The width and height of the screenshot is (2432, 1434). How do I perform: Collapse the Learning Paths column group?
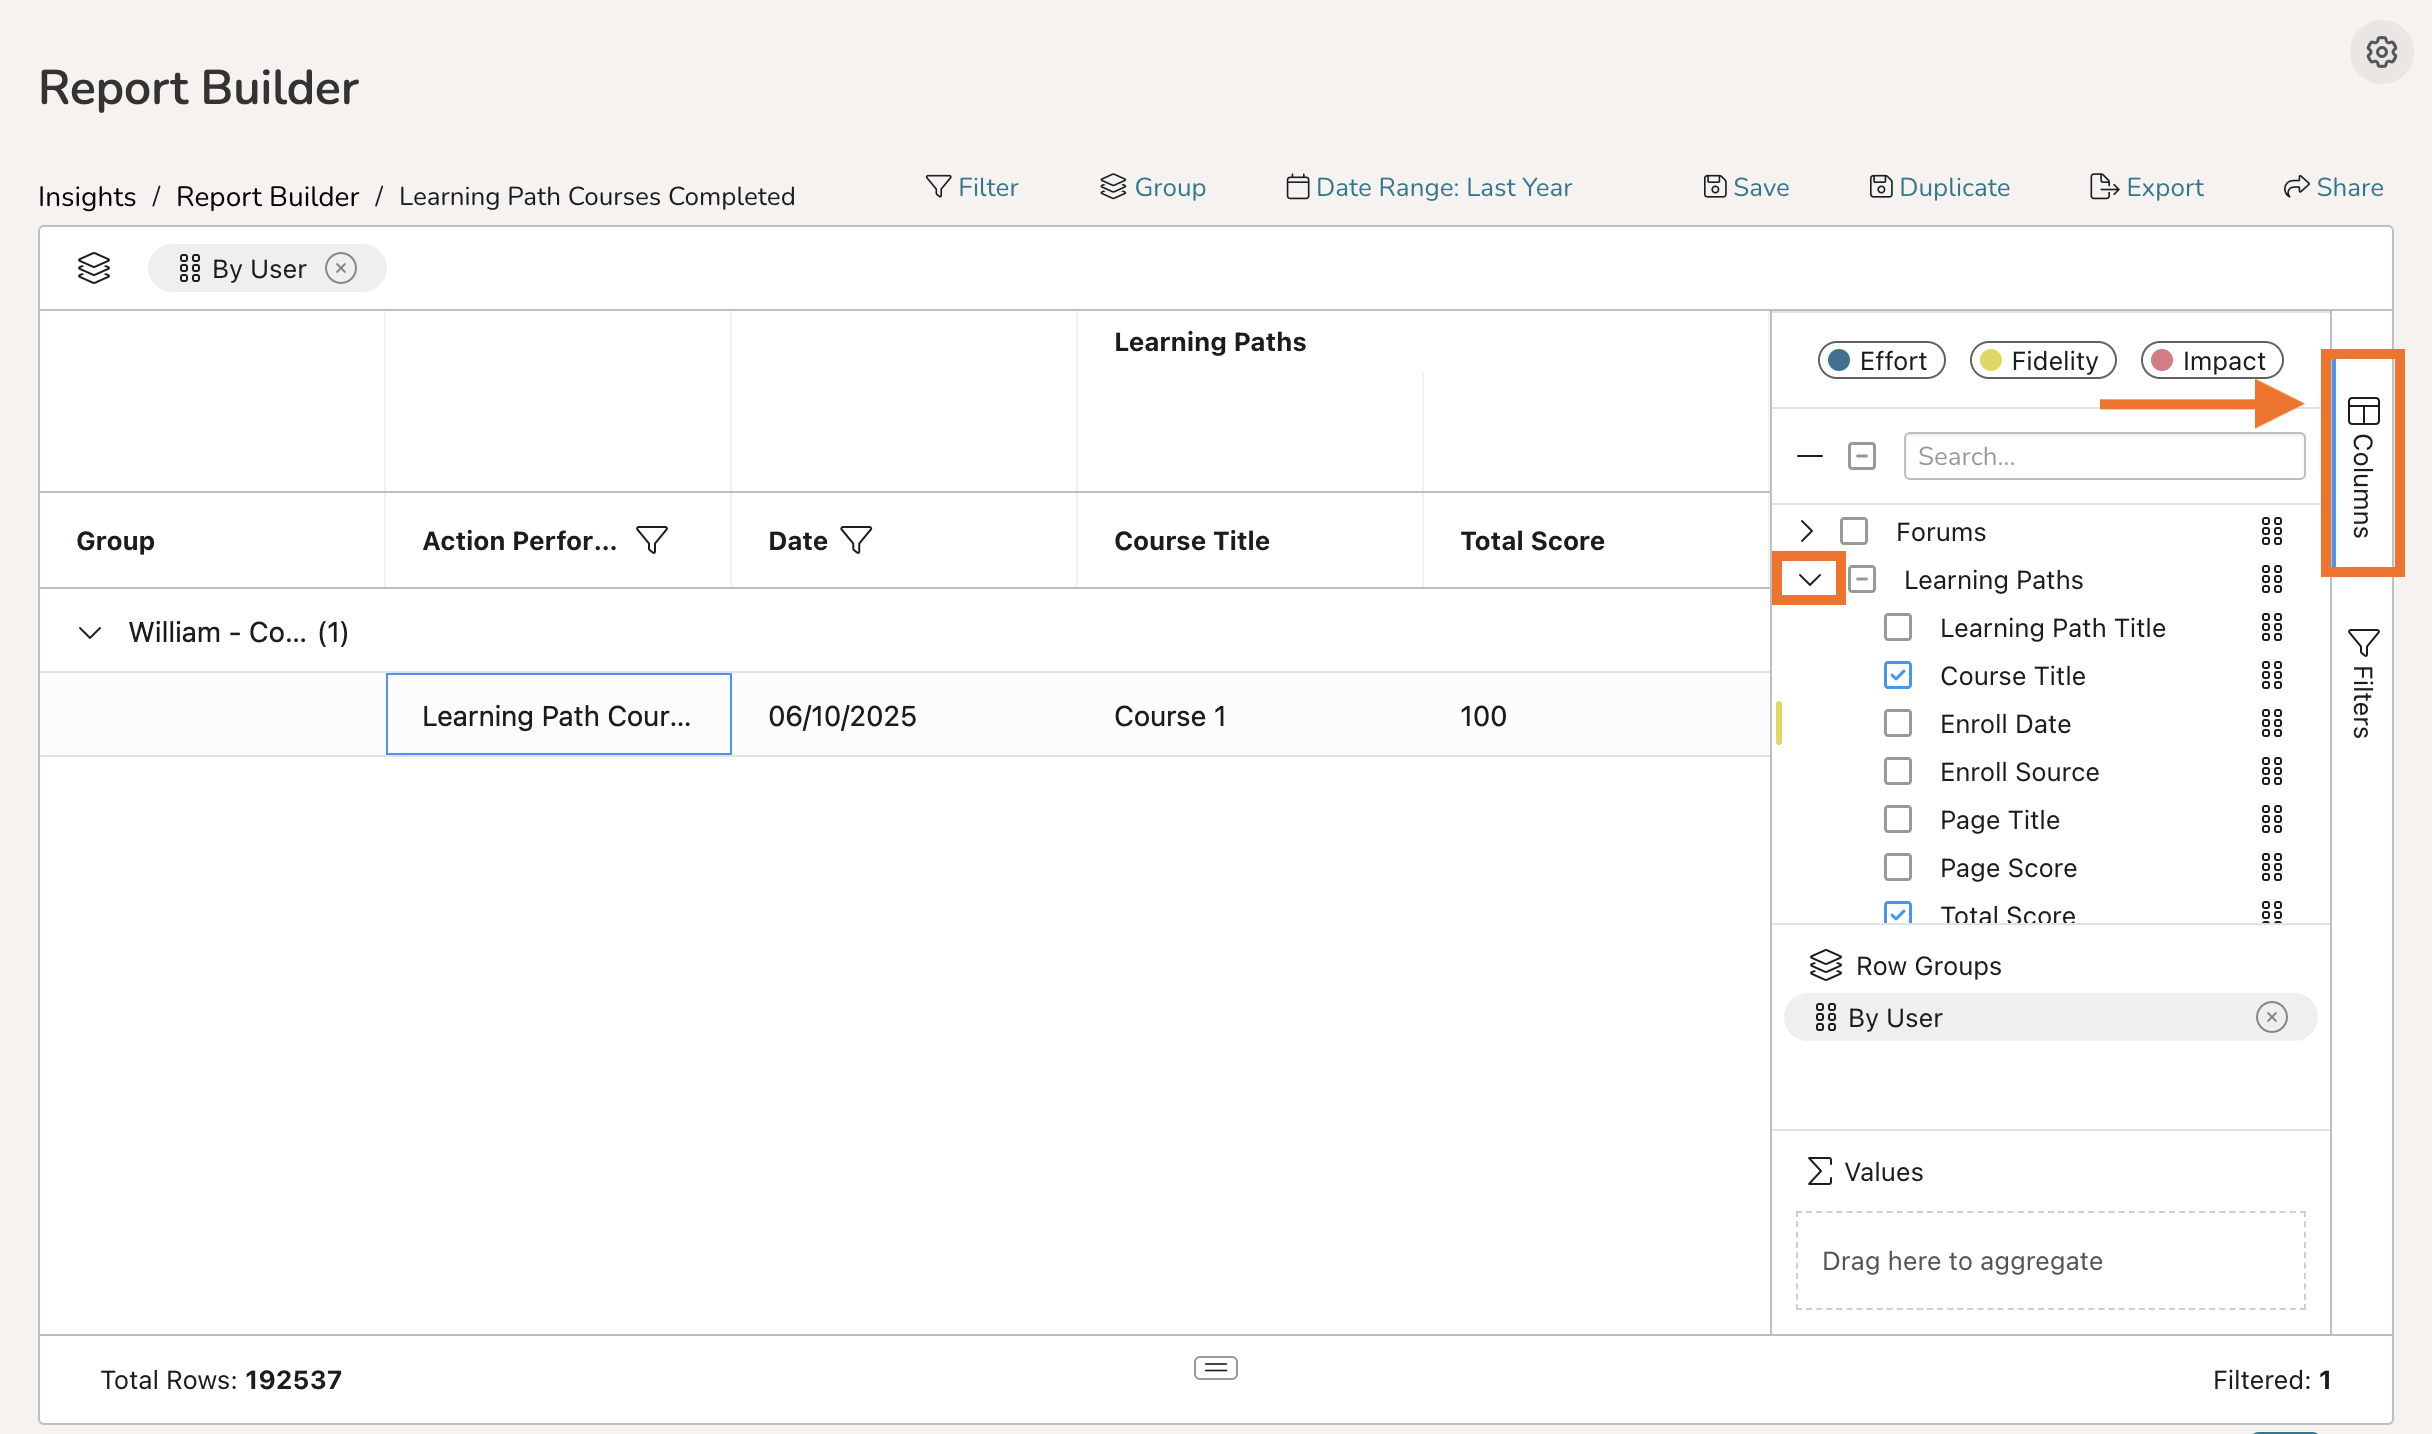(1809, 579)
